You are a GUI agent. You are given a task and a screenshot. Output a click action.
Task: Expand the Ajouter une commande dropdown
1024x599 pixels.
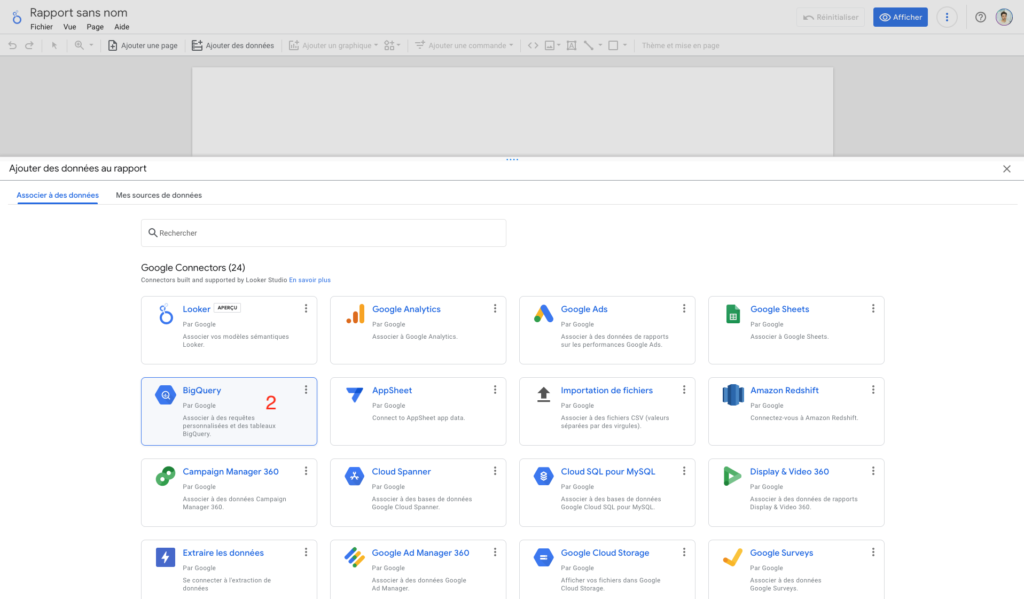pyautogui.click(x=464, y=45)
